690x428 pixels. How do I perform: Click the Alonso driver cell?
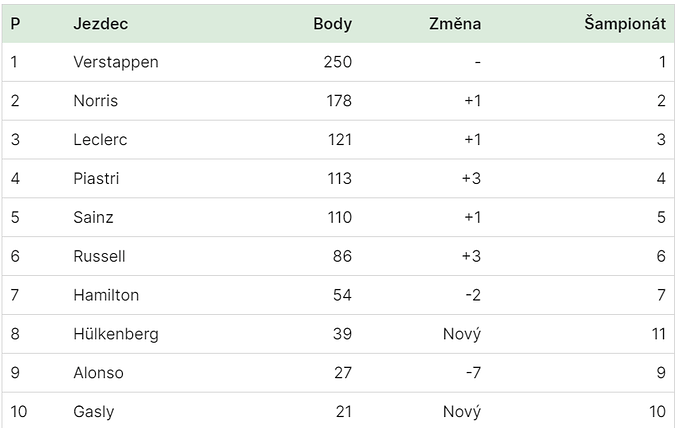99,373
